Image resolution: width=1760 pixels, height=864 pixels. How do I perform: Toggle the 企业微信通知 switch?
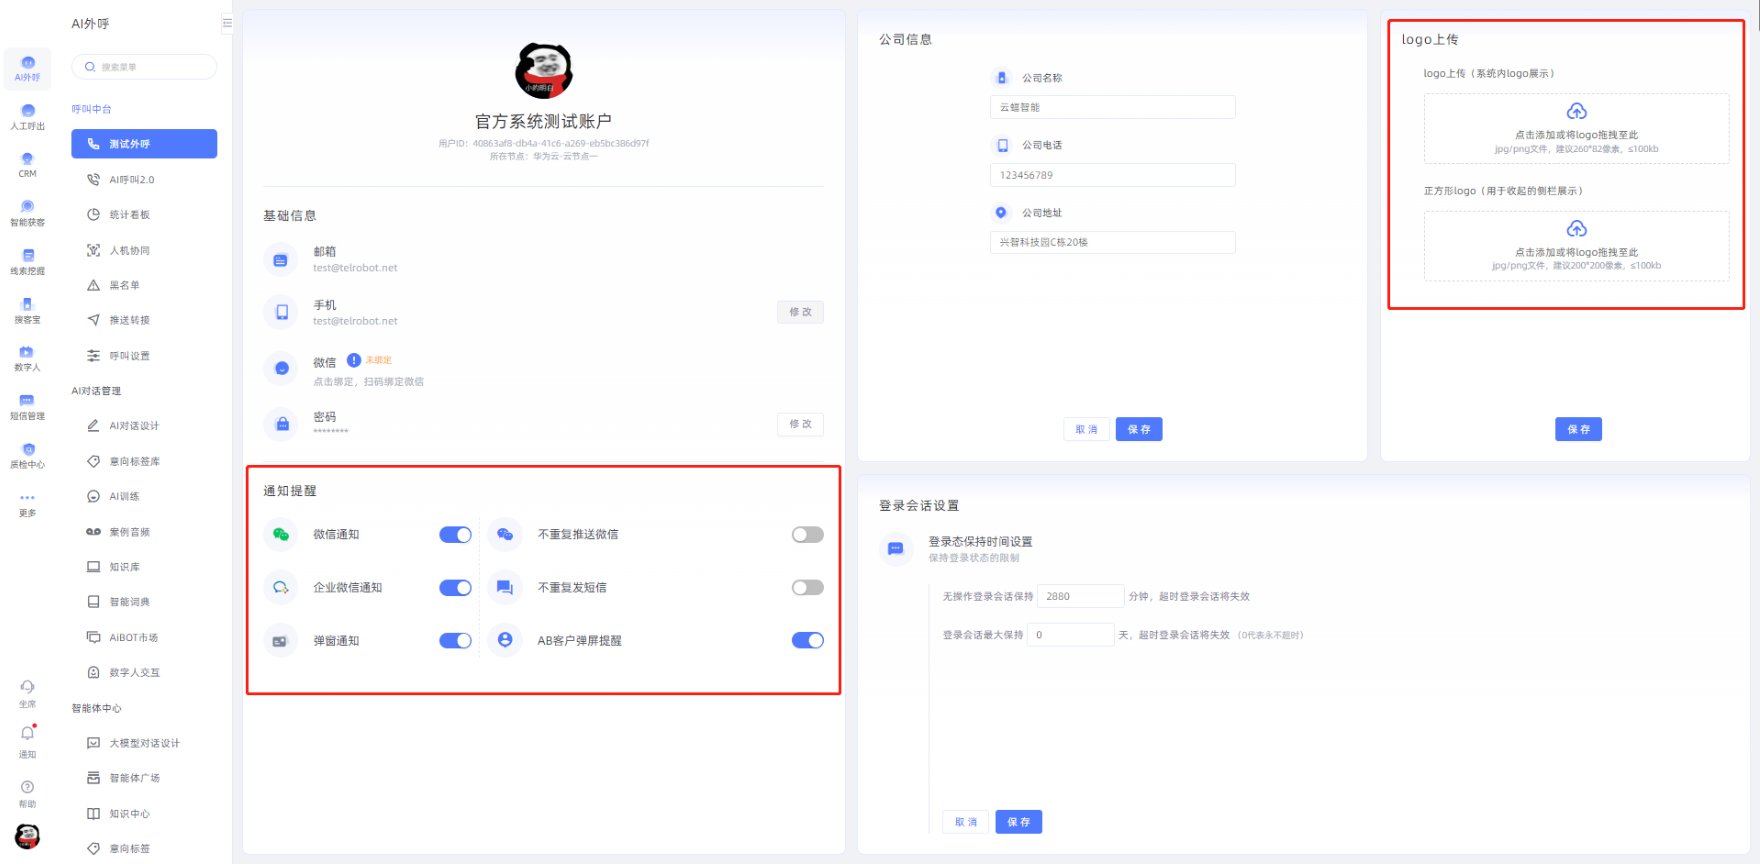coord(455,588)
